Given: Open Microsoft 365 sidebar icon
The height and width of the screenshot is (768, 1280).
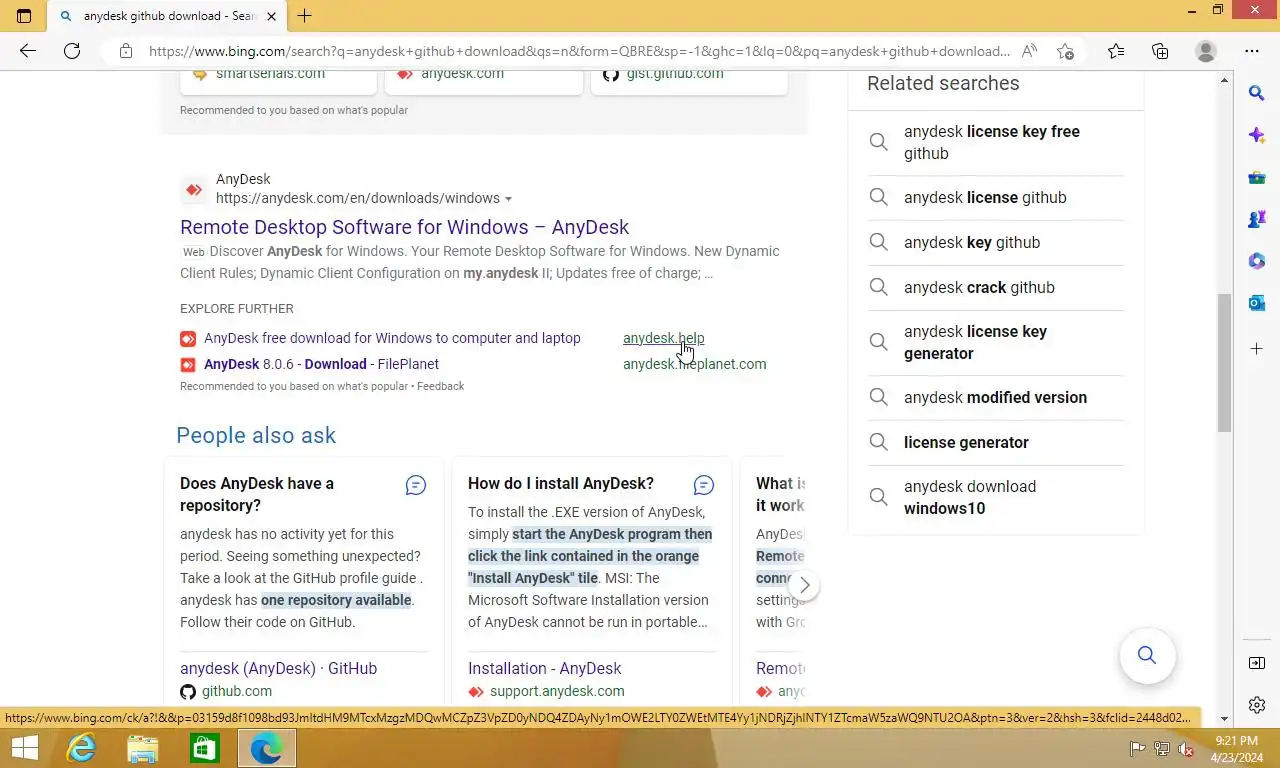Looking at the screenshot, I should [x=1257, y=261].
